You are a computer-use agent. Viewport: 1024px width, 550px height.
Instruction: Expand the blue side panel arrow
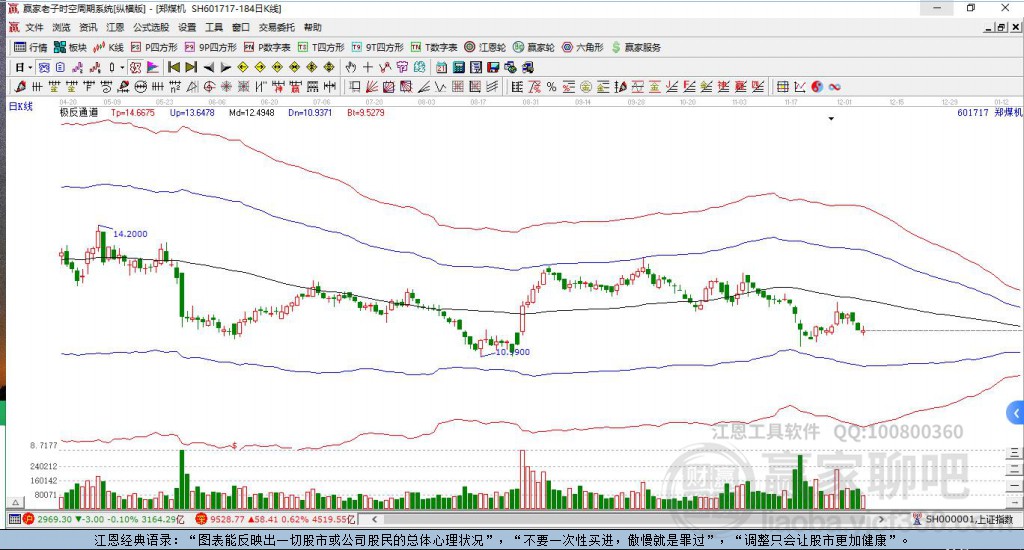[x=1016, y=413]
